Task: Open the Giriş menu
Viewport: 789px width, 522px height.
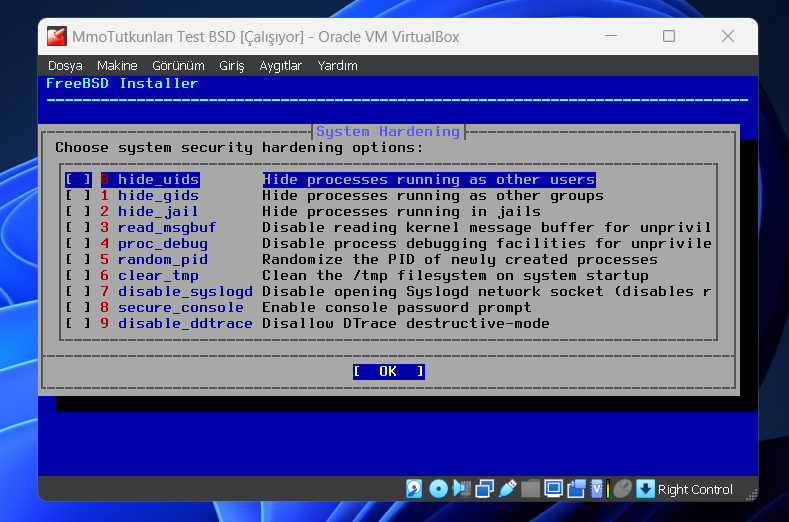Action: (231, 66)
